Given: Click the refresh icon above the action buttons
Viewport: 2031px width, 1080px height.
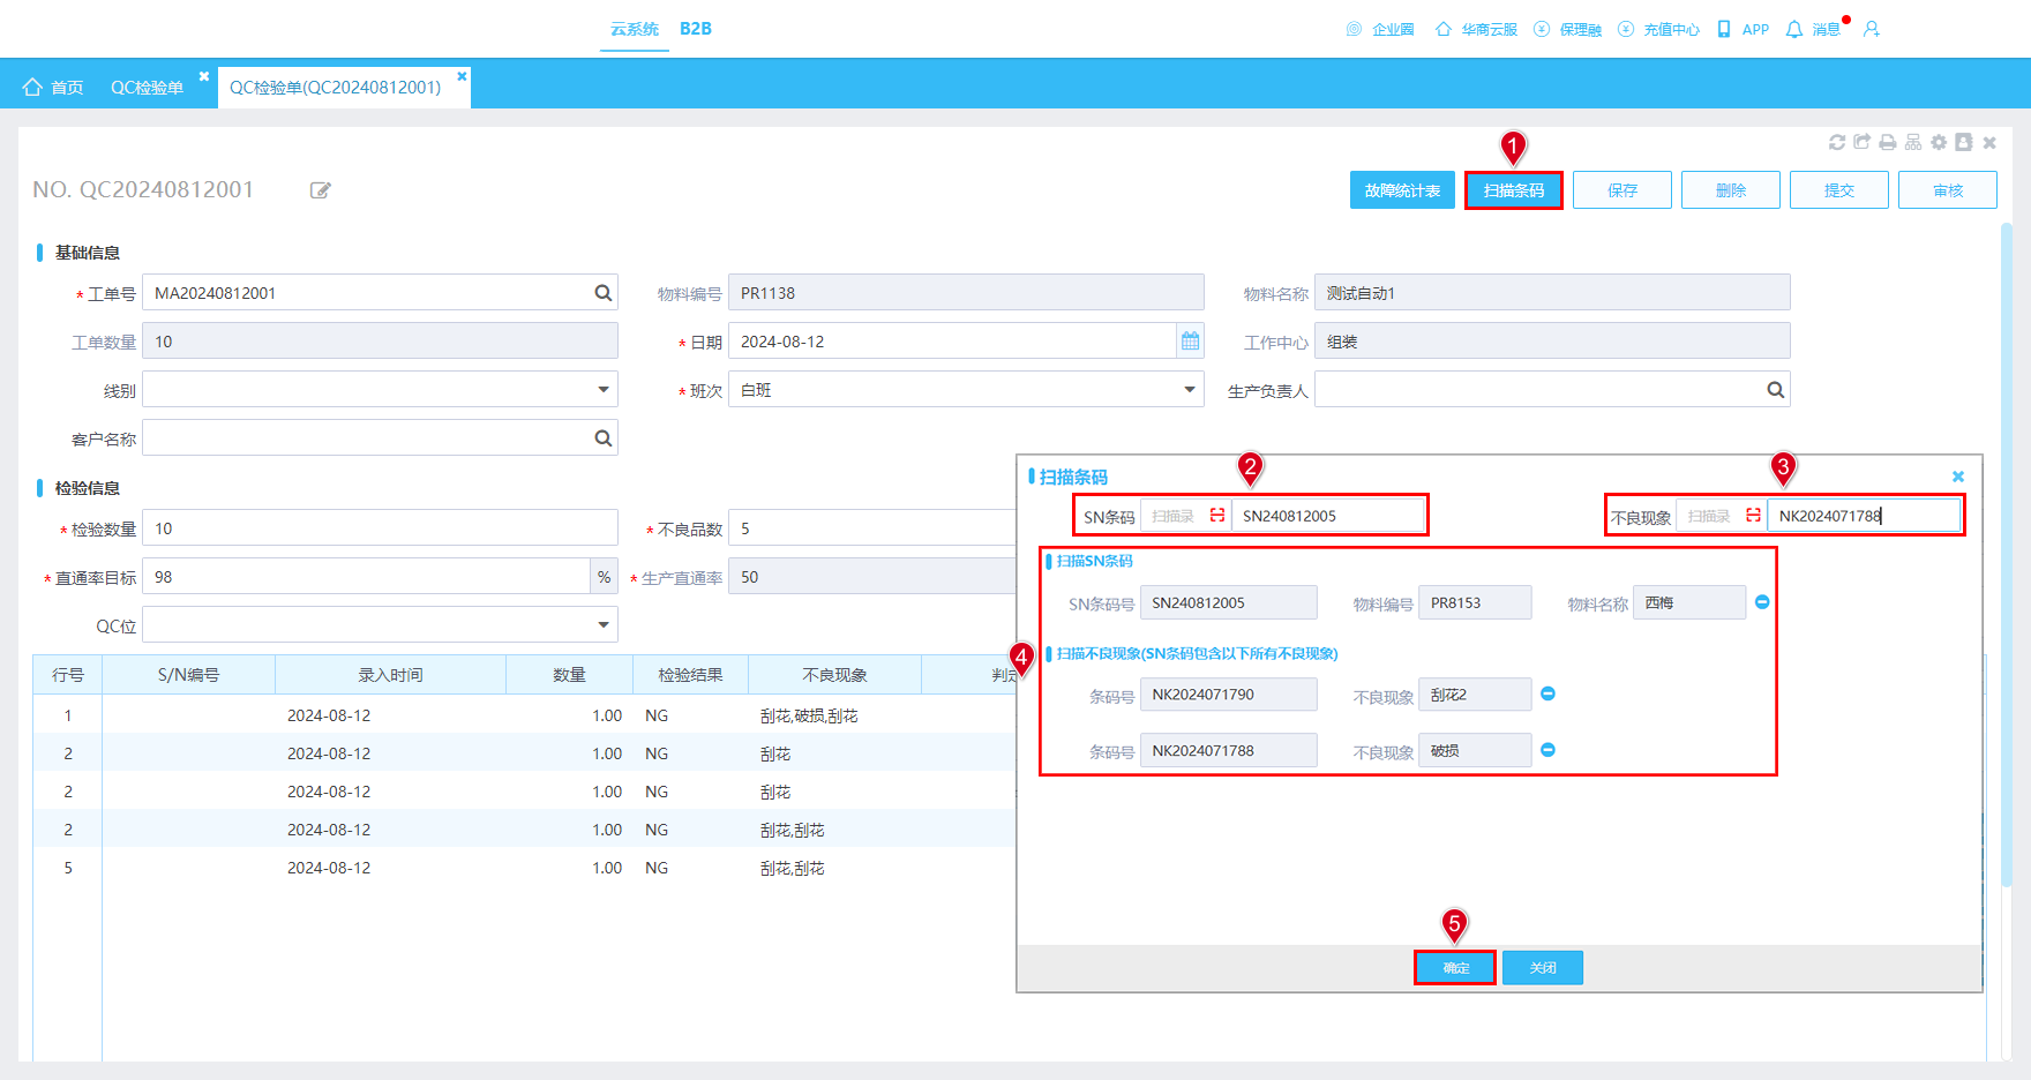Looking at the screenshot, I should (x=1837, y=142).
